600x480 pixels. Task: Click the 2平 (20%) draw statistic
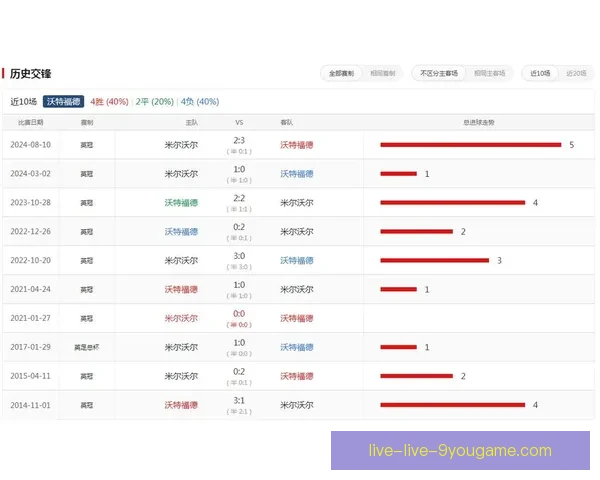point(155,101)
